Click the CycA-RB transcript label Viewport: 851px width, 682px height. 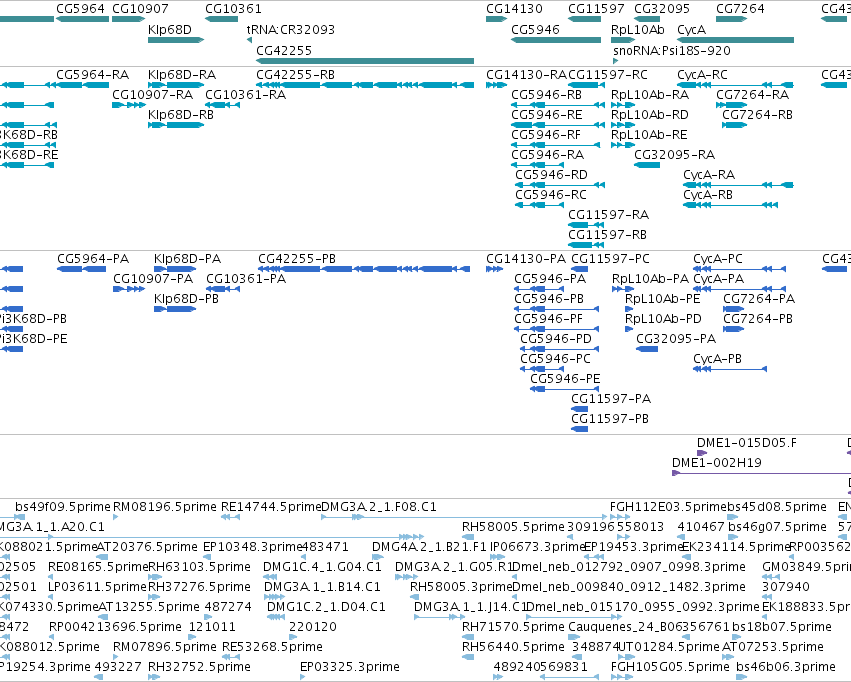click(708, 195)
